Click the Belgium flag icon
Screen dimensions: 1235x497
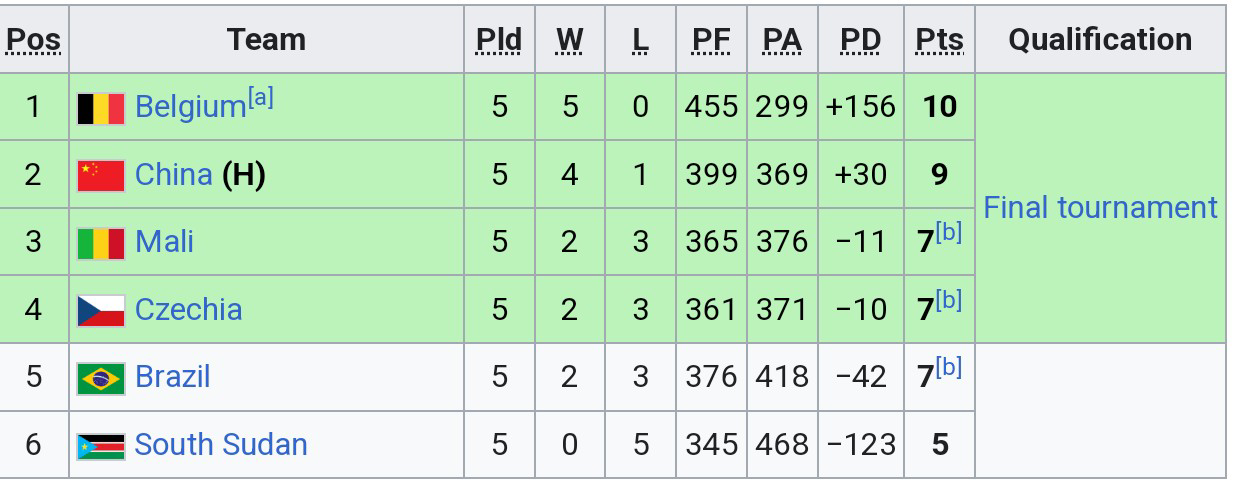101,108
